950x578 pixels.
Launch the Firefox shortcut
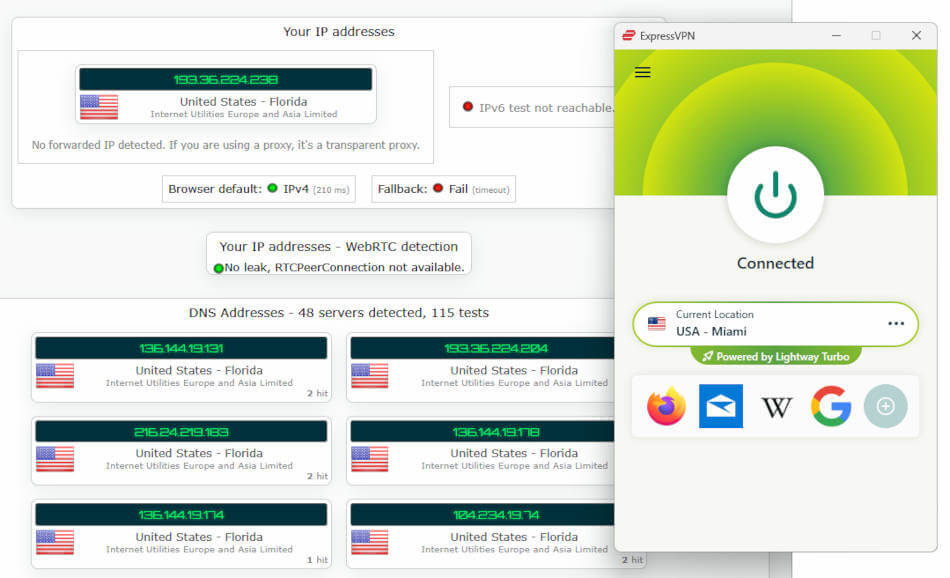[x=667, y=407]
